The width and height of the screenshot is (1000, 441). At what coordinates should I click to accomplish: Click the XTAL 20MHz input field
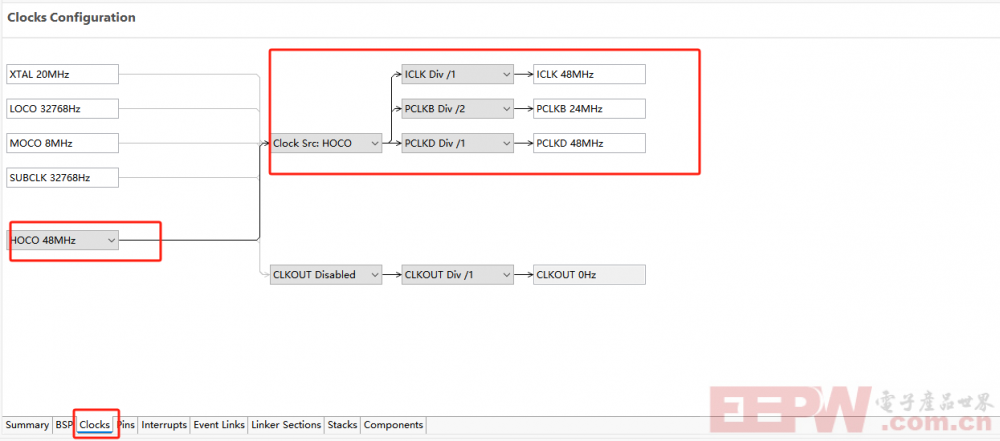(62, 74)
